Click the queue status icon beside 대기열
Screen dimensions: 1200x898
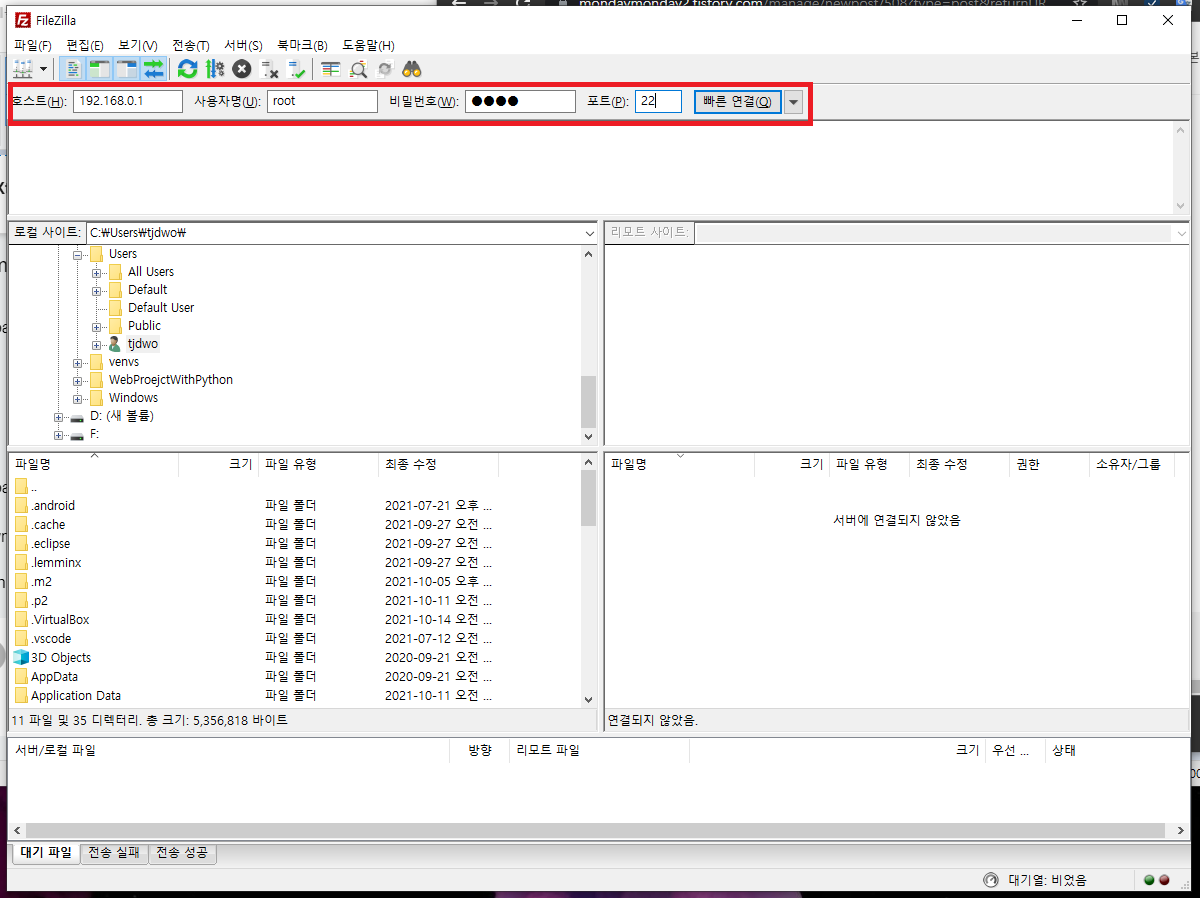point(990,881)
